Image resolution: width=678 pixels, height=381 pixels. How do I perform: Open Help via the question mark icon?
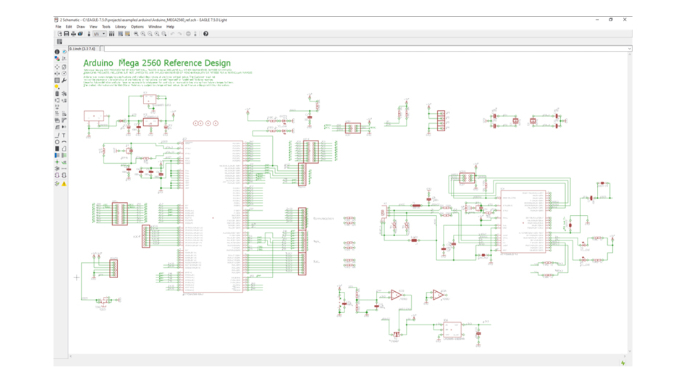point(206,34)
